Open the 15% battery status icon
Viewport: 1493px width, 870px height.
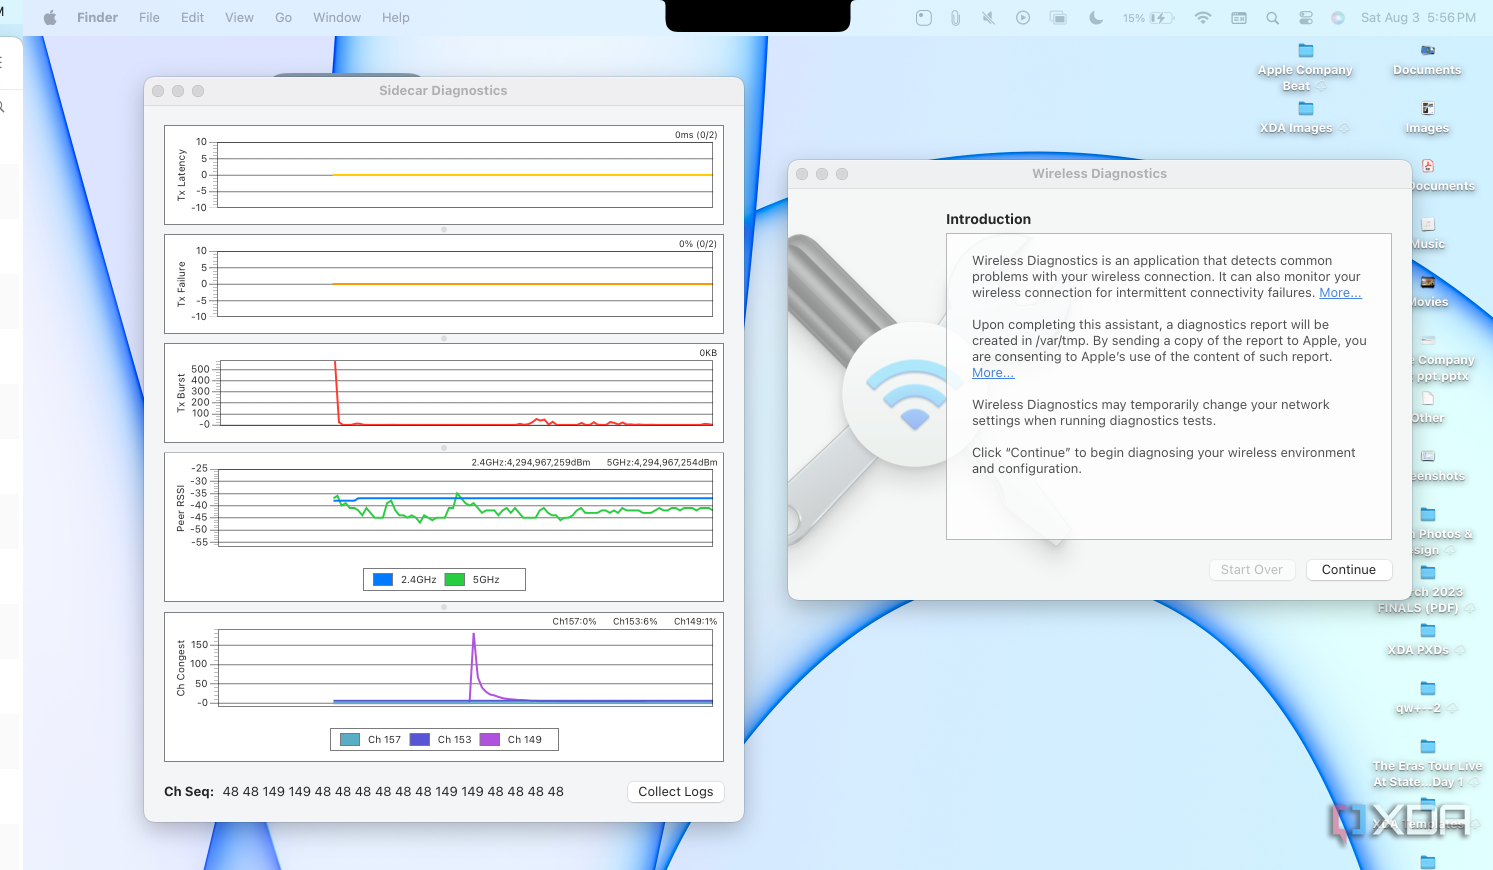(1148, 18)
